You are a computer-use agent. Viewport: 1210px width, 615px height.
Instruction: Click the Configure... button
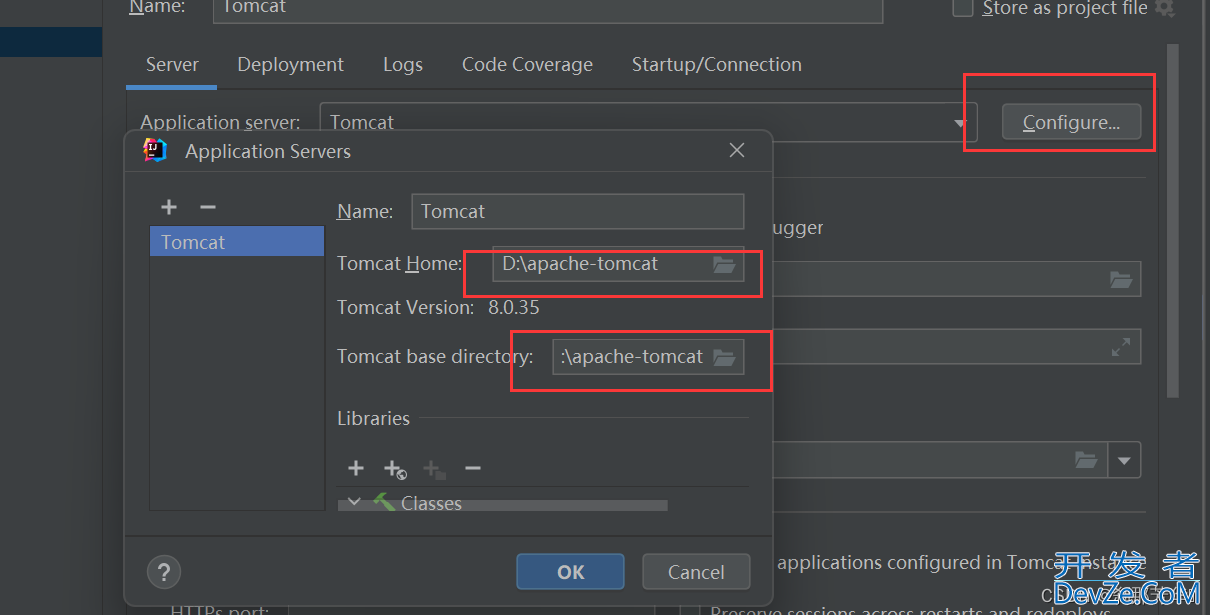click(x=1071, y=122)
